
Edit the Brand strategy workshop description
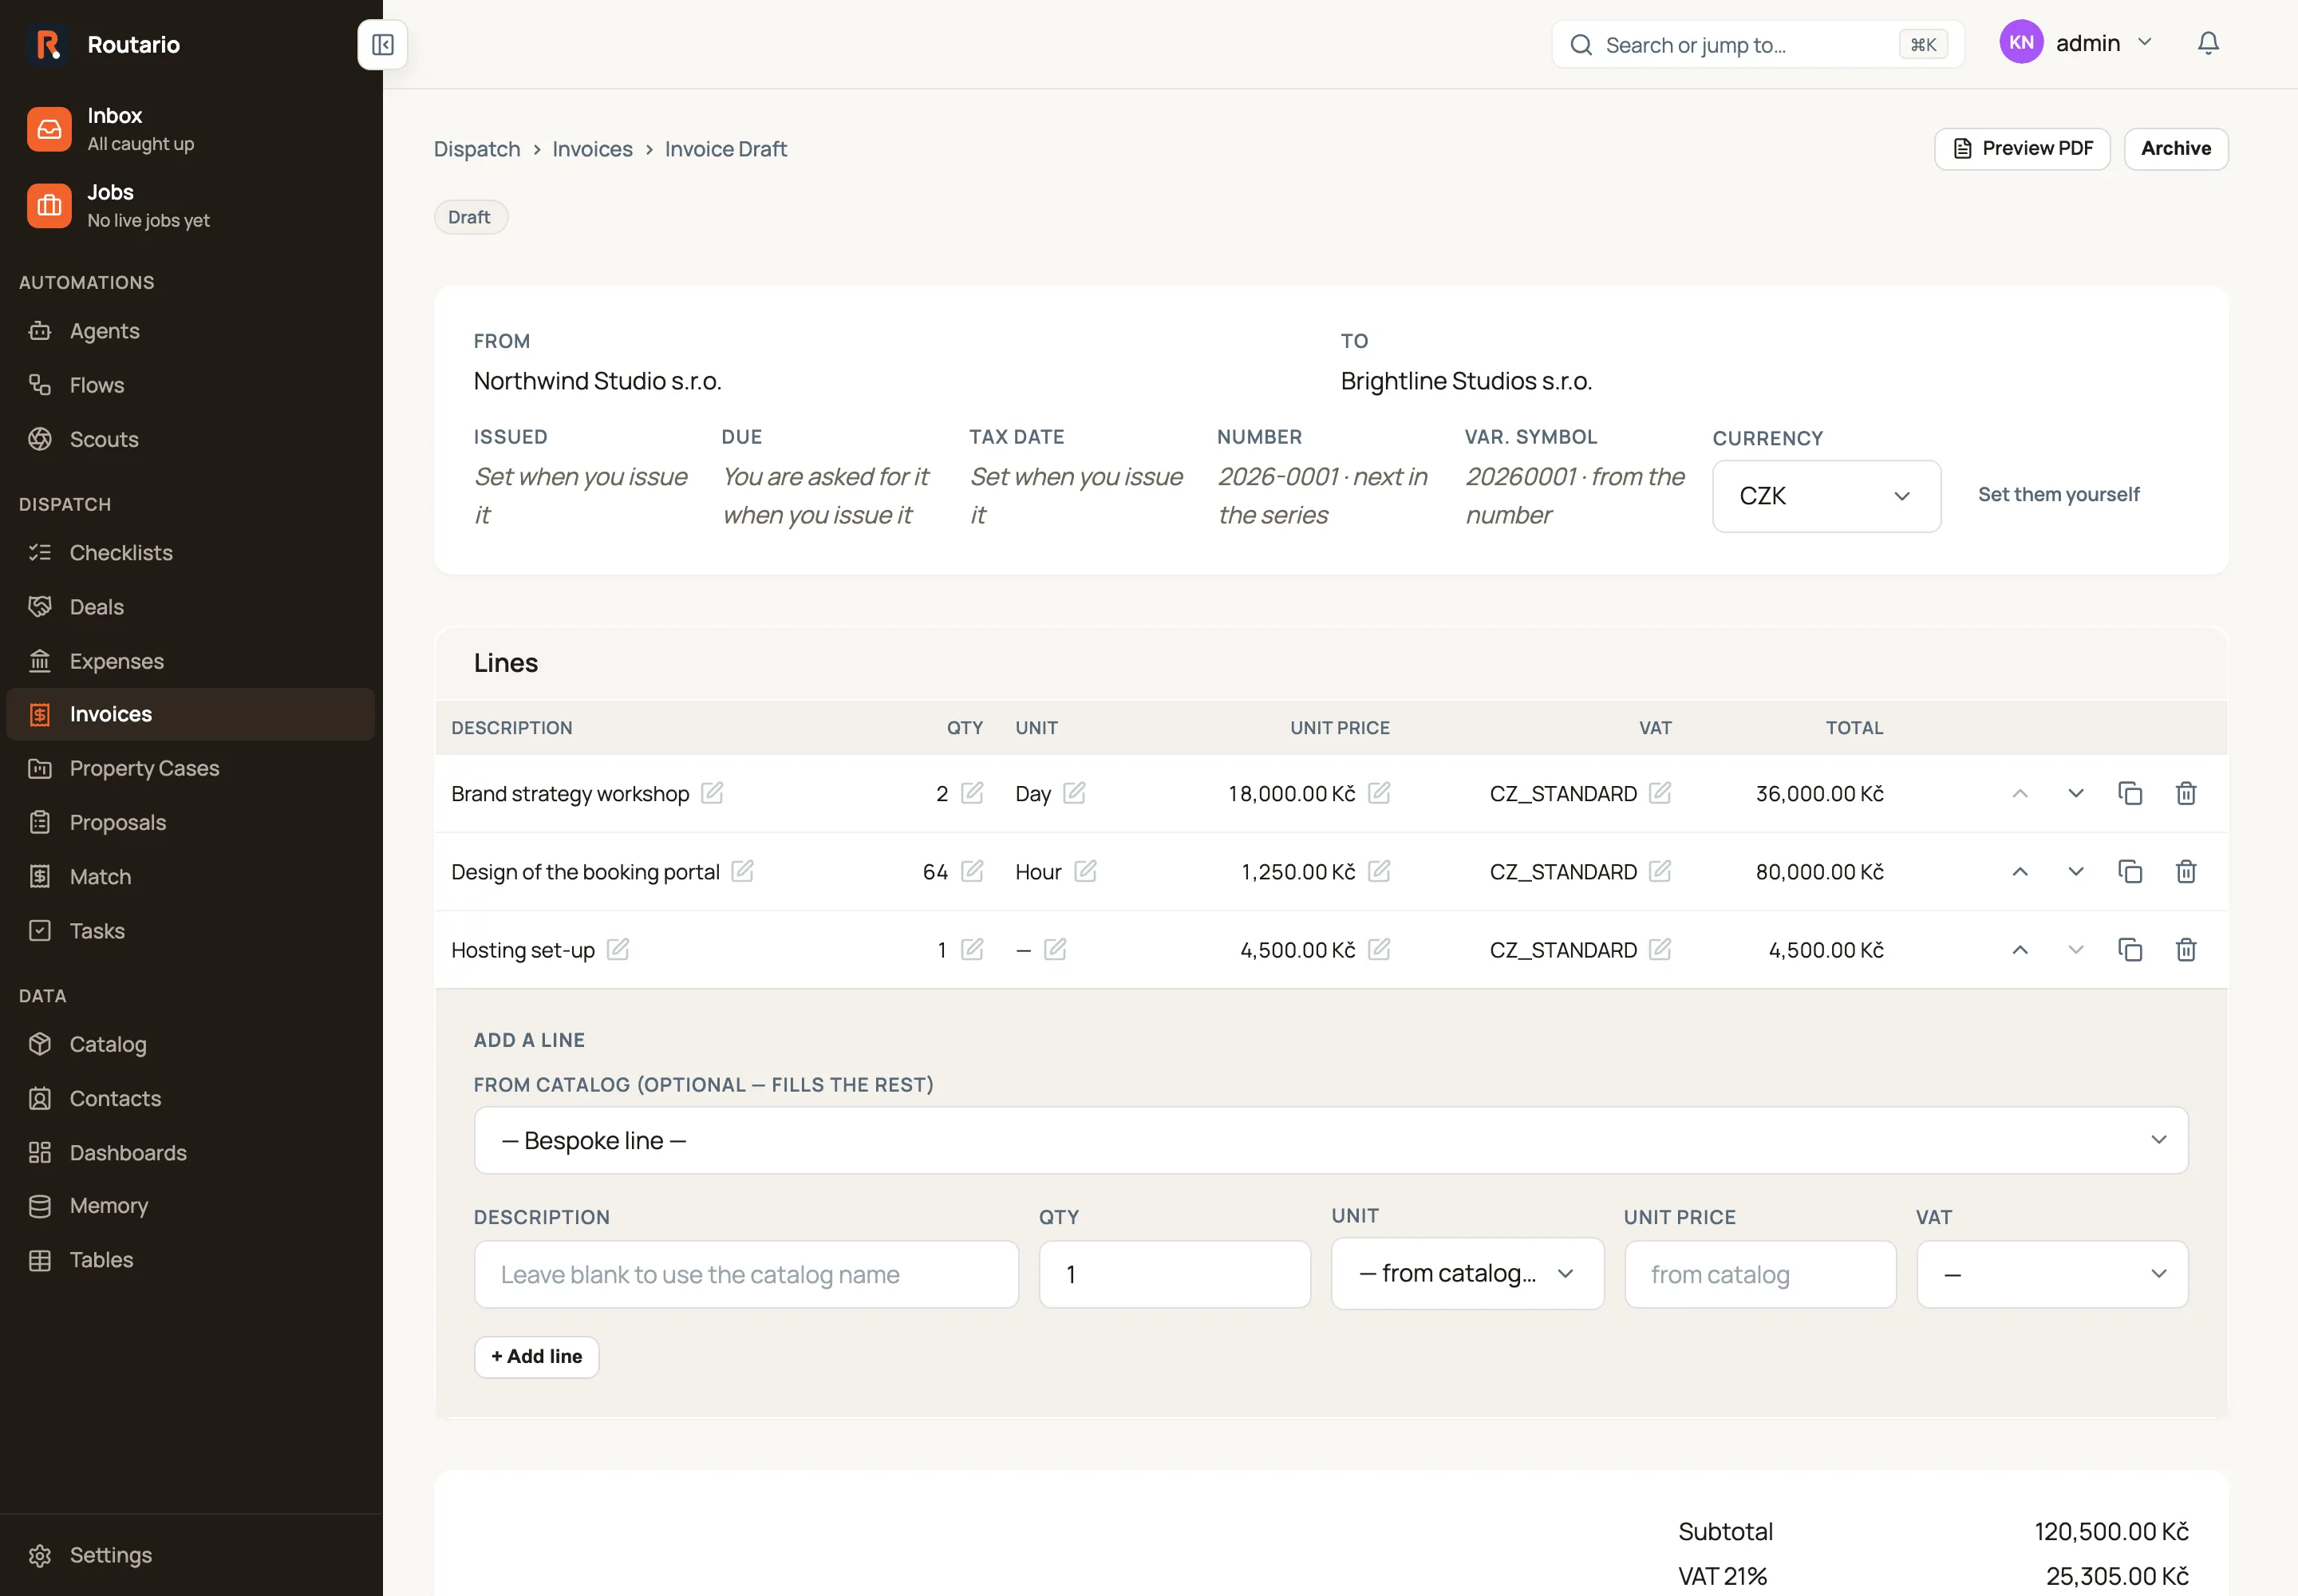click(712, 793)
